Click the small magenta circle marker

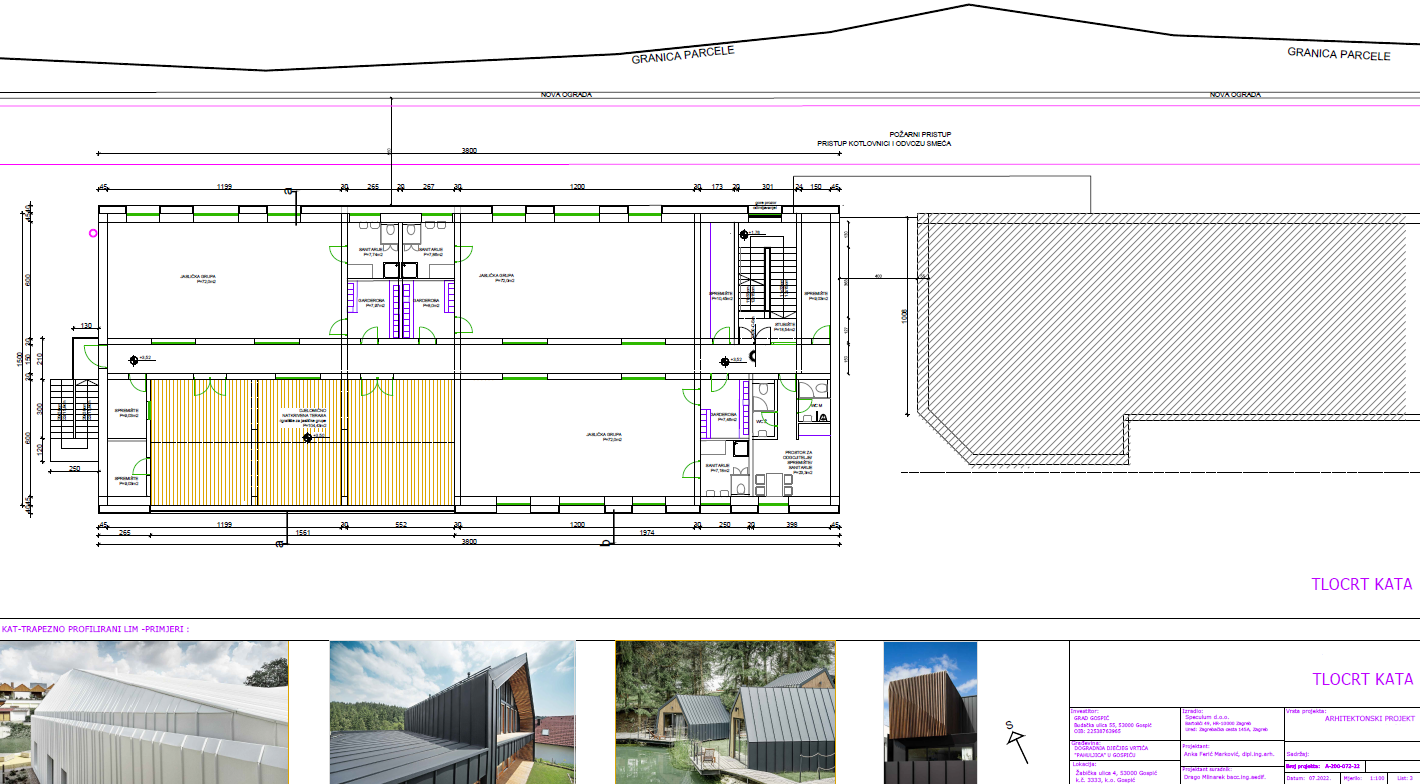click(93, 232)
